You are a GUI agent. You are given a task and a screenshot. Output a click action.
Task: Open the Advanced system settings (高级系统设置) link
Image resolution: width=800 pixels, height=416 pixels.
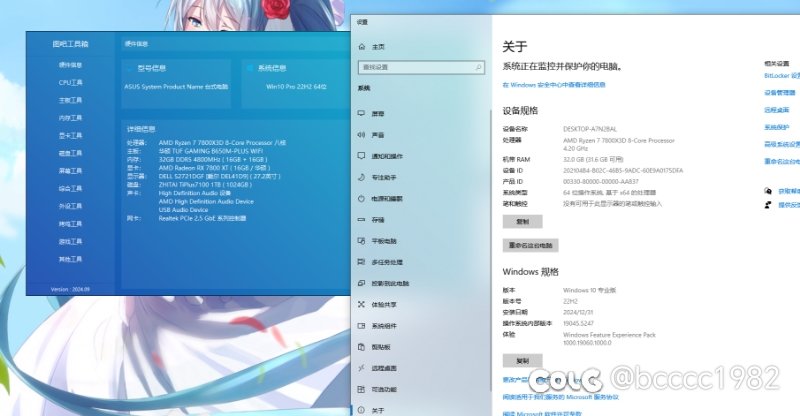point(782,144)
